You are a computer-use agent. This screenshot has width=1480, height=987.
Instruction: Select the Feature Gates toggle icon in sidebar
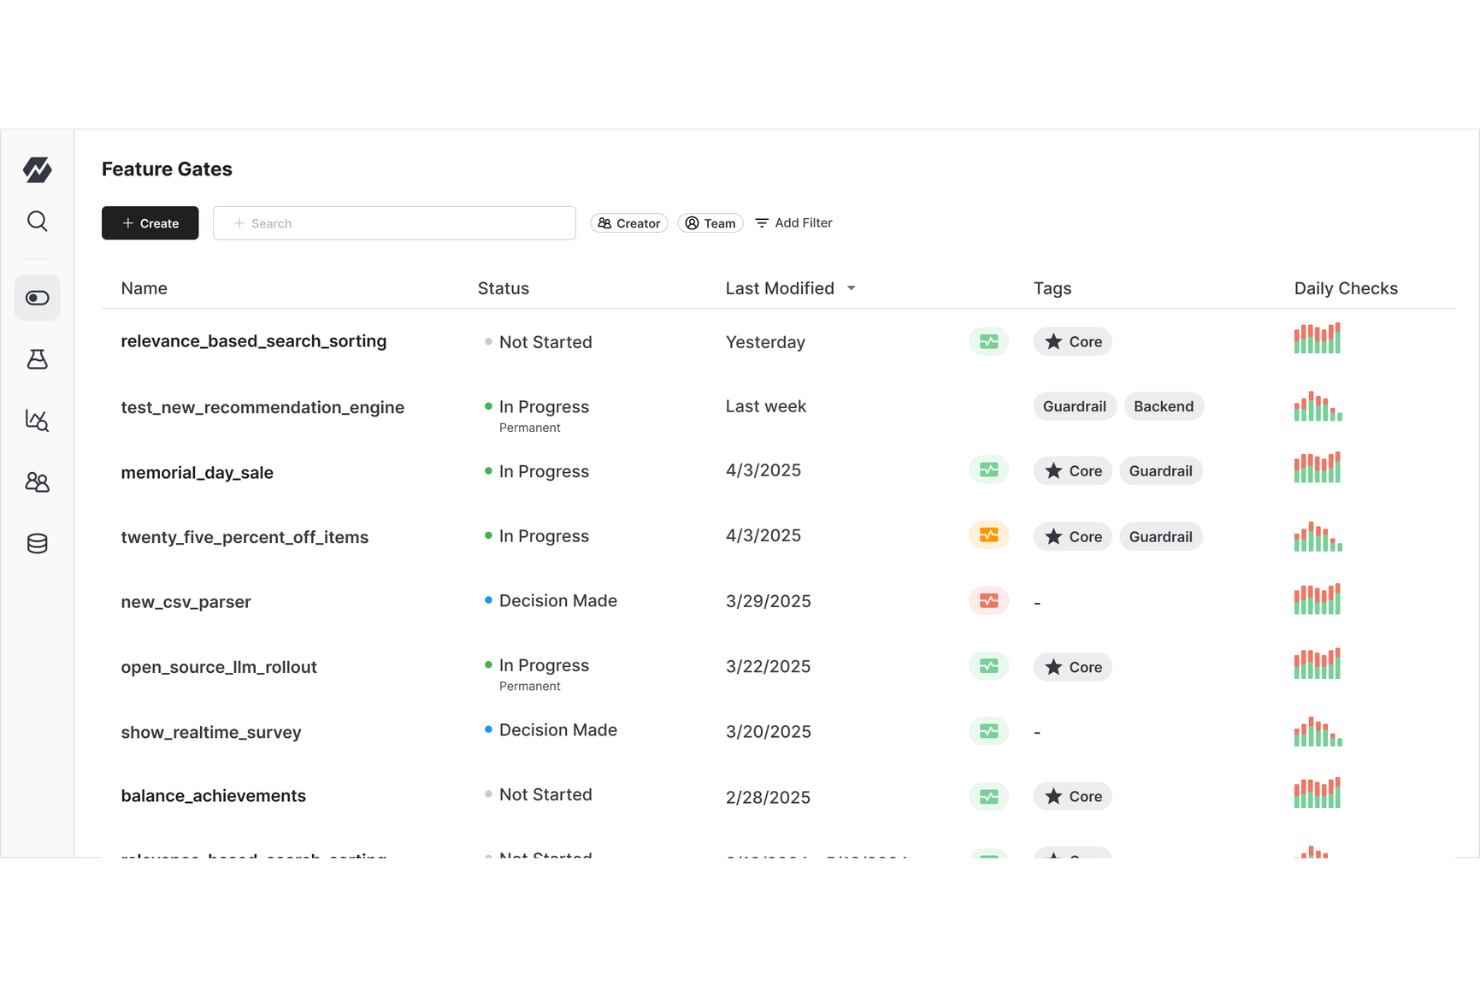point(37,298)
